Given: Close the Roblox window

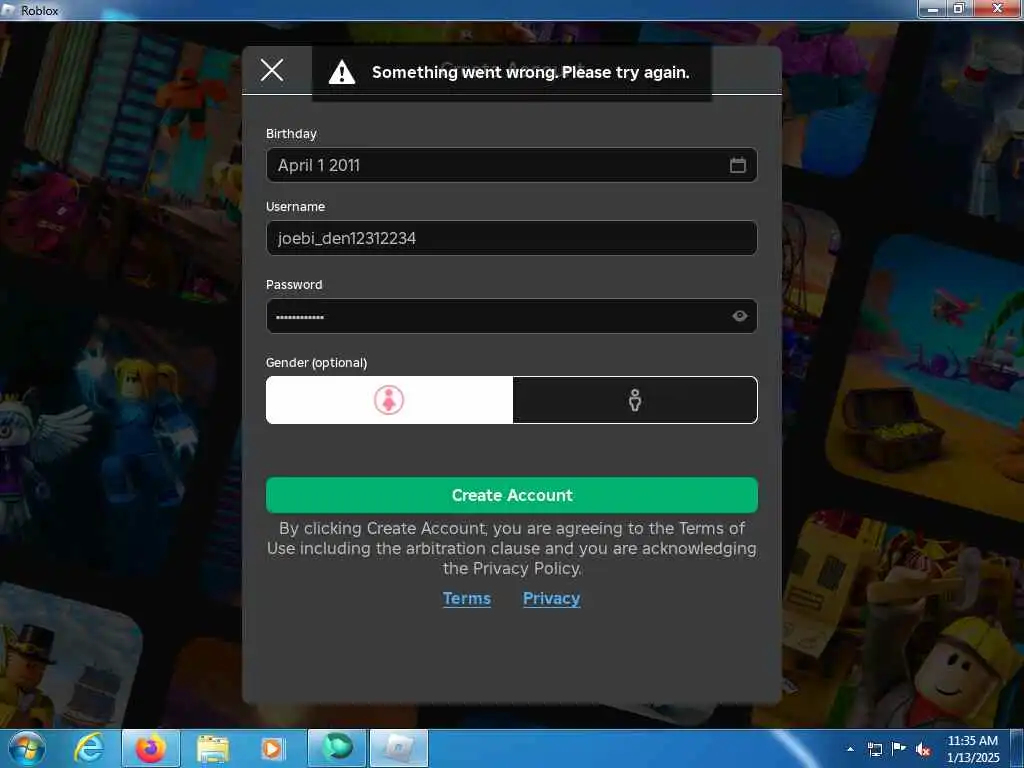Looking at the screenshot, I should pyautogui.click(x=997, y=8).
